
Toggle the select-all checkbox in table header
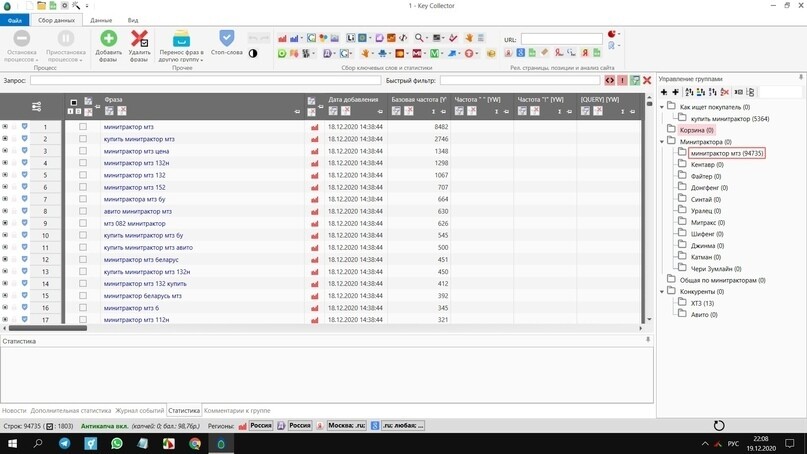pyautogui.click(x=74, y=102)
